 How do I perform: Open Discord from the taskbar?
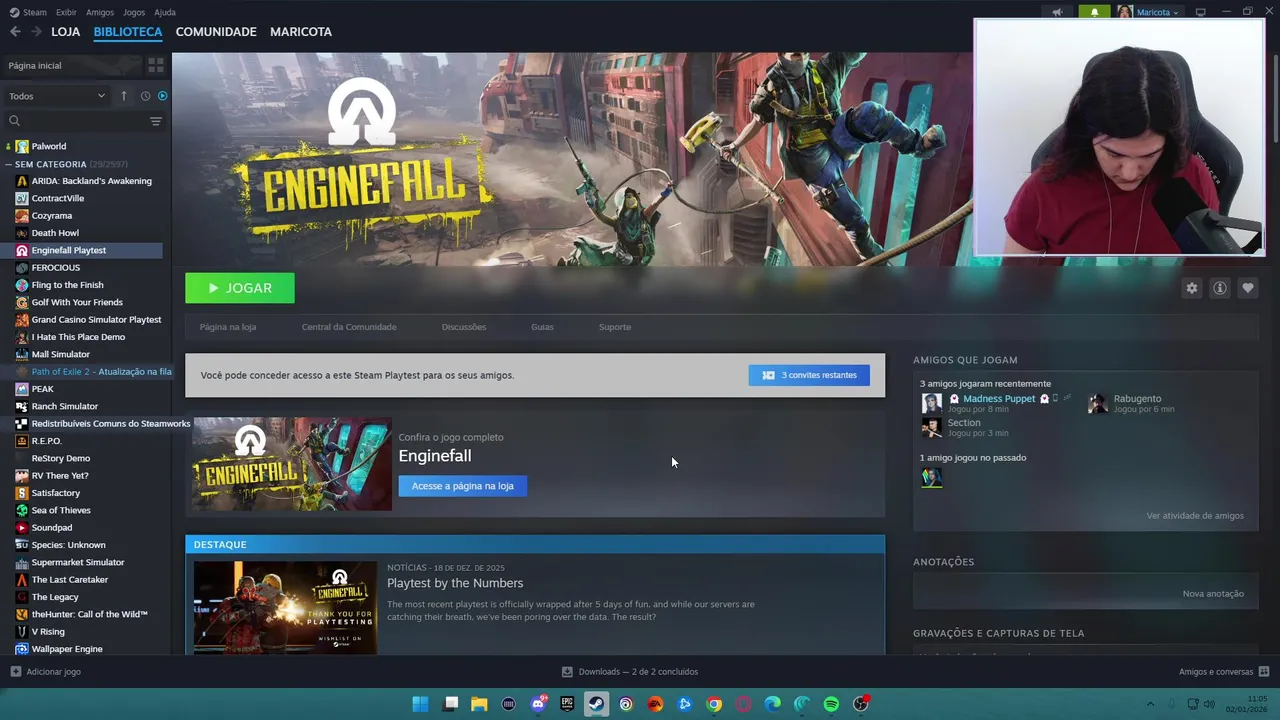coord(538,704)
